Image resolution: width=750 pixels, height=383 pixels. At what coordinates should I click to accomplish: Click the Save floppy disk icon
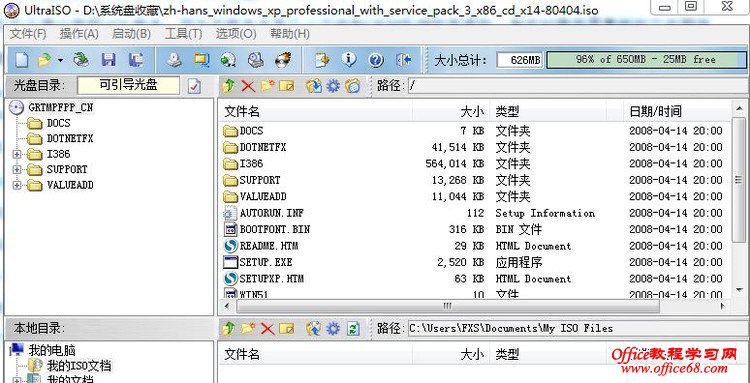pos(109,60)
